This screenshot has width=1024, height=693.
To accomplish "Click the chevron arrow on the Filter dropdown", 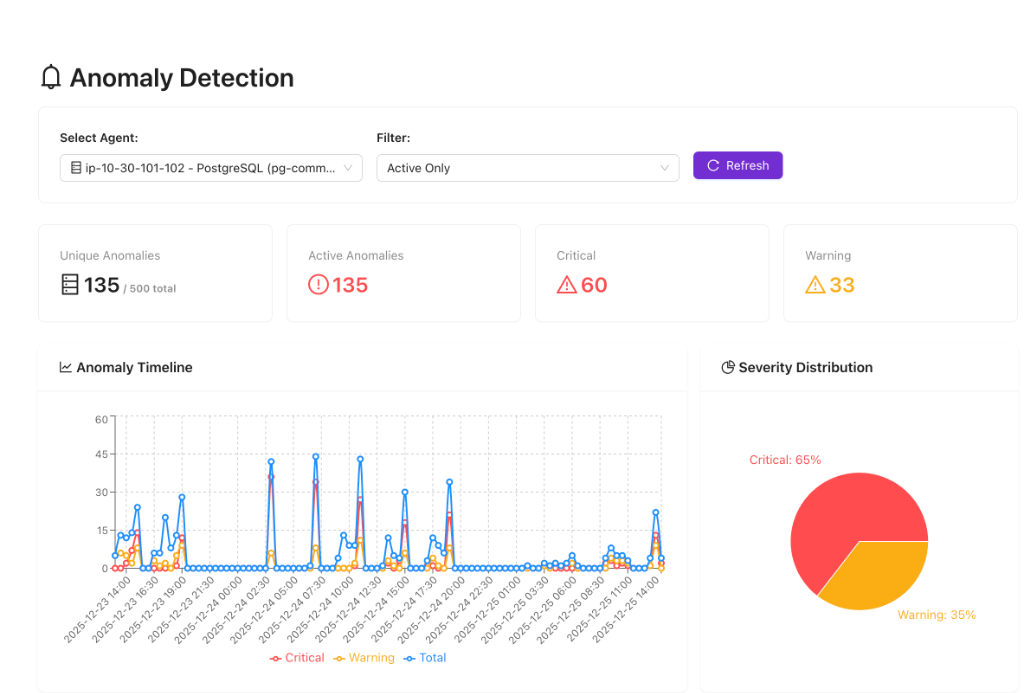I will coord(666,168).
